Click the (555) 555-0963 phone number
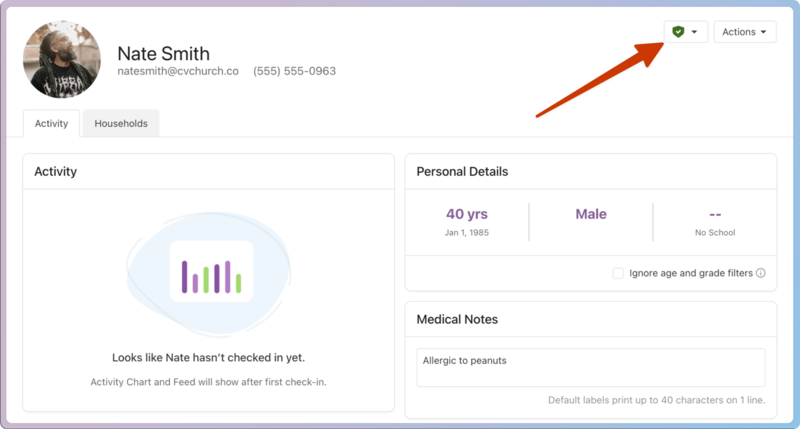Viewport: 800px width, 429px height. [x=294, y=72]
